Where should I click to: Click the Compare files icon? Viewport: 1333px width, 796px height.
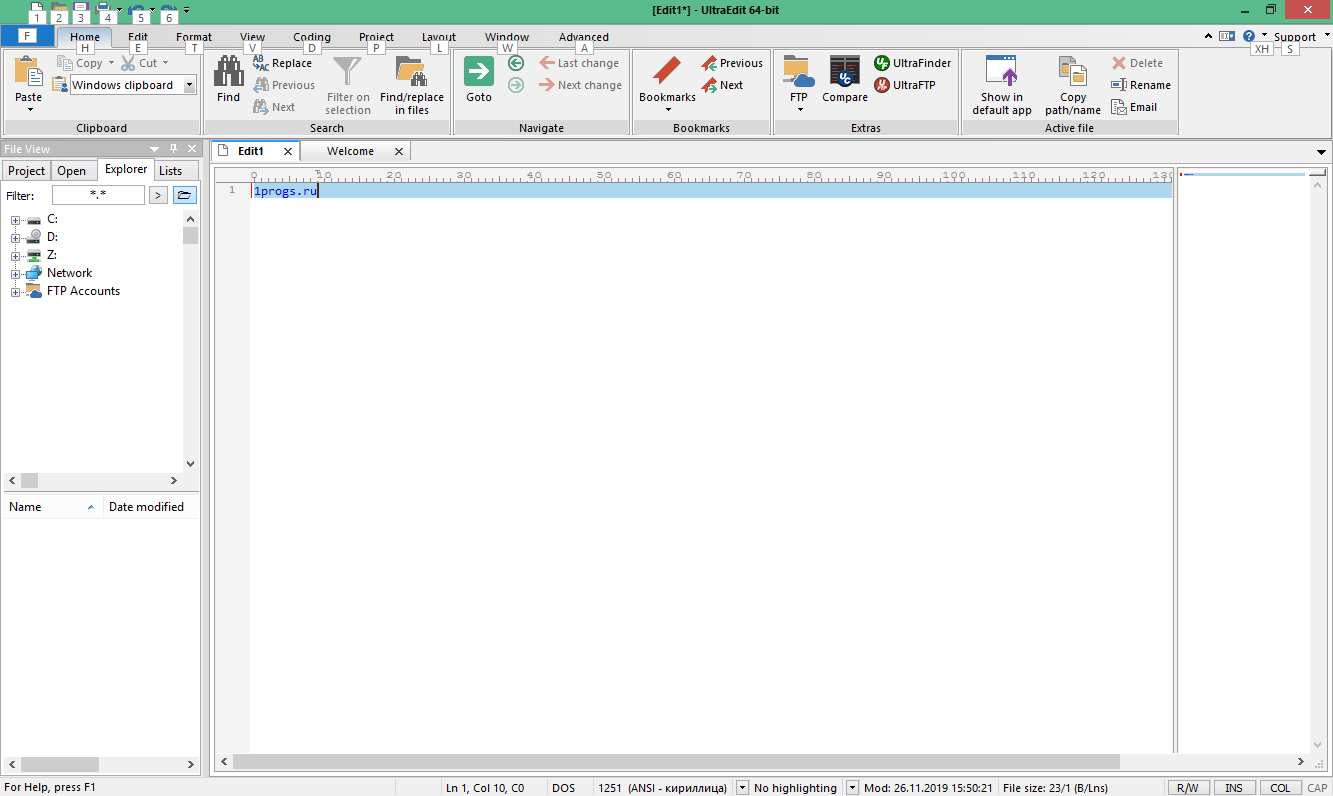point(845,72)
